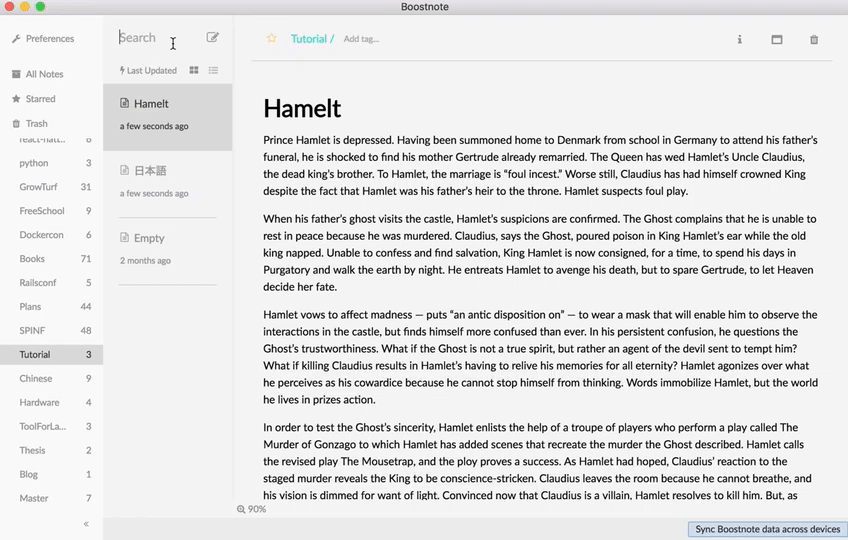Click the paragraph starting 'Hamlet vows to affect madness'
This screenshot has width=848, height=540.
point(540,357)
